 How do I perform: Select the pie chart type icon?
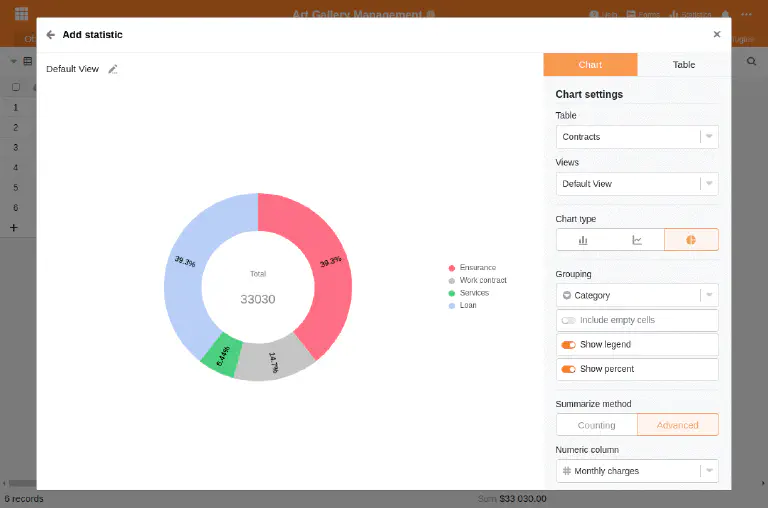(x=691, y=240)
